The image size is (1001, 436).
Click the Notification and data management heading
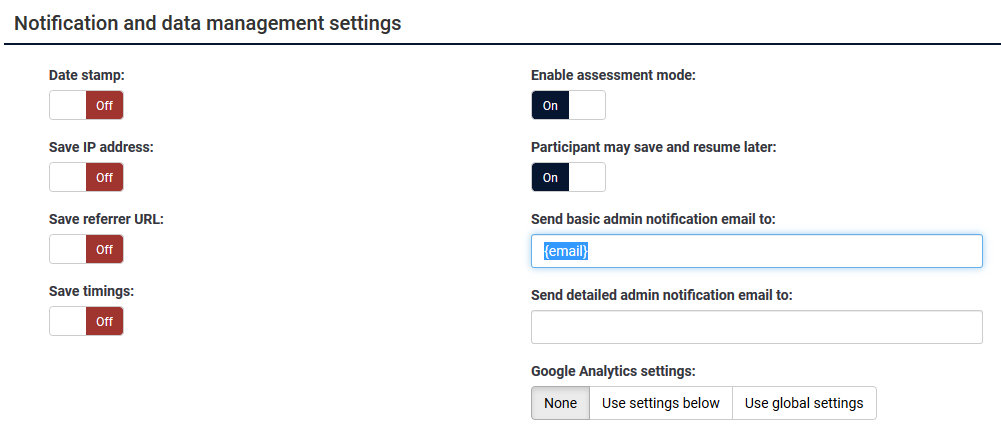(x=208, y=23)
